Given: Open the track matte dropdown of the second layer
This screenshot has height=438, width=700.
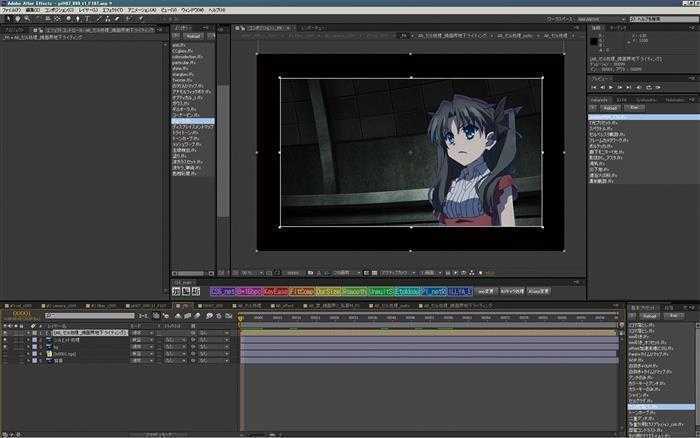Looking at the screenshot, I should pyautogui.click(x=175, y=340).
